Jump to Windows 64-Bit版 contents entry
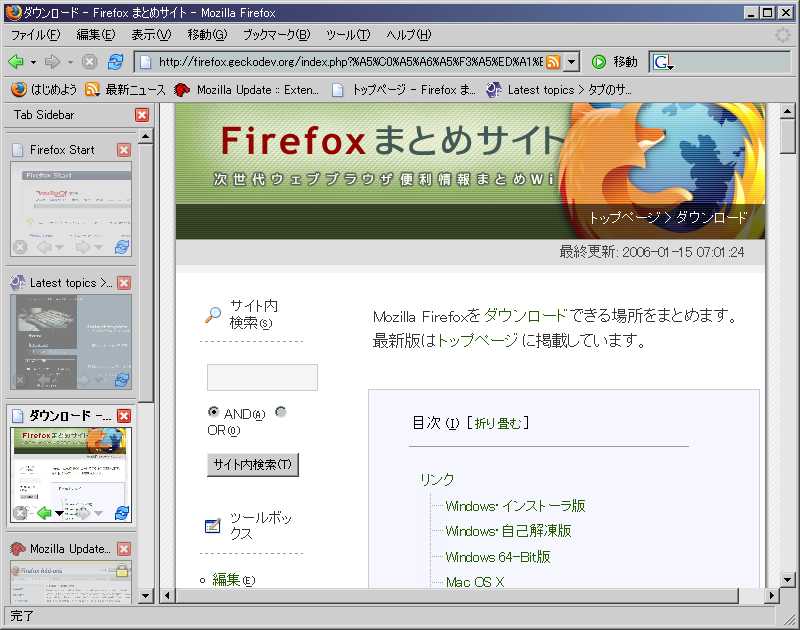The height and width of the screenshot is (630, 800). pyautogui.click(x=497, y=557)
